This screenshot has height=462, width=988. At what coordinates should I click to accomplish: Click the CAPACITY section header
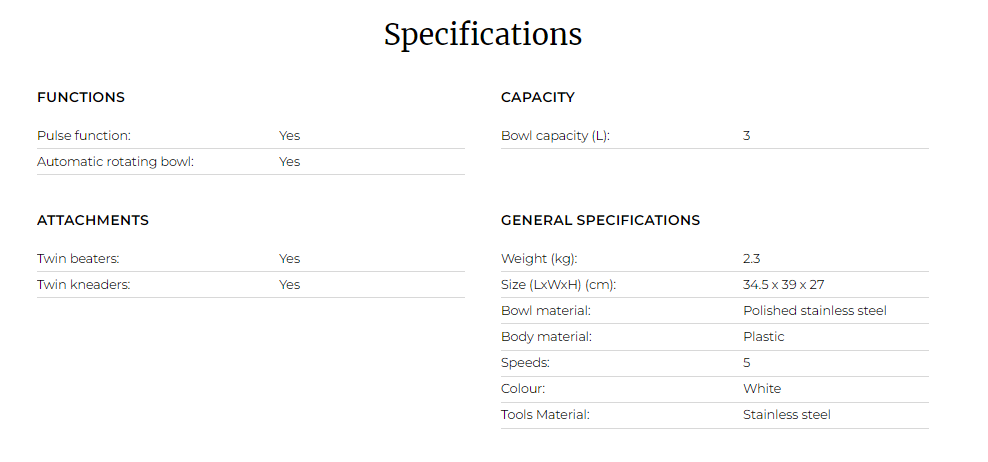(537, 97)
